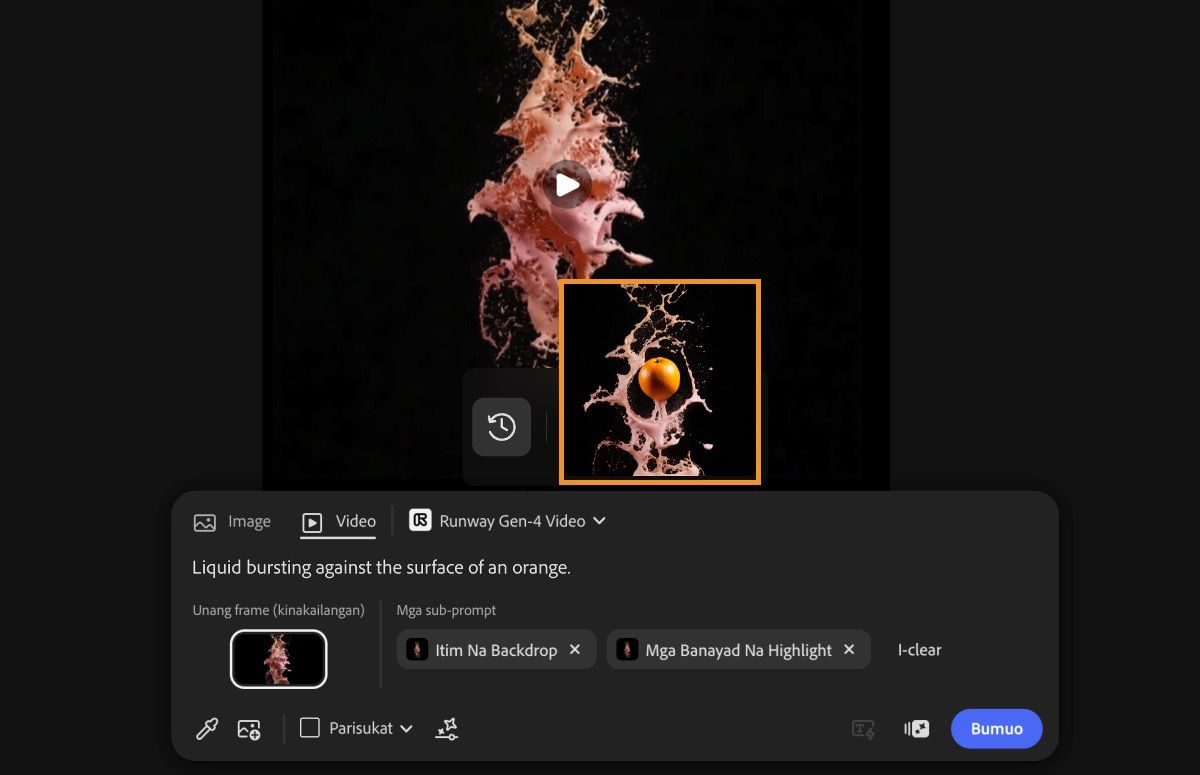Click the Video tab play icon
1200x775 pixels.
click(x=313, y=522)
